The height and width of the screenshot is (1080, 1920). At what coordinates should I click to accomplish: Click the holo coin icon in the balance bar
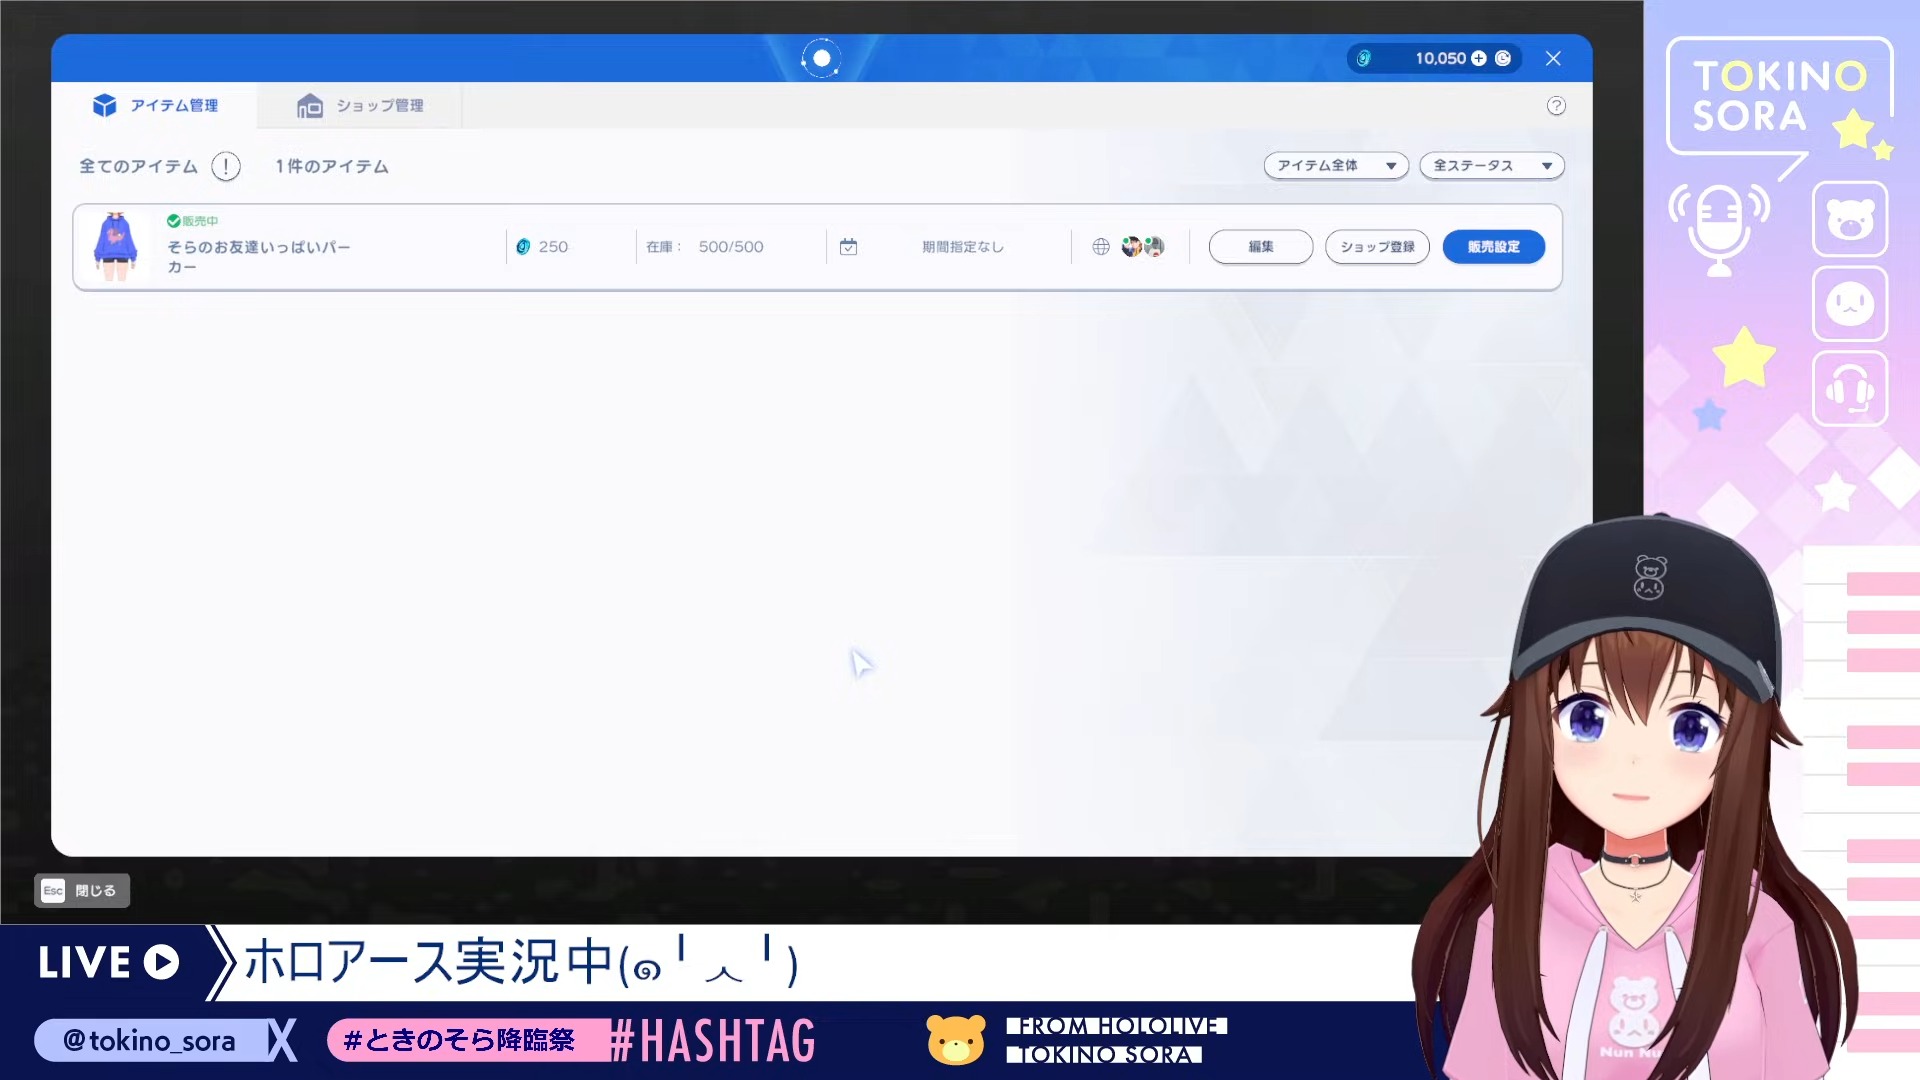click(x=1363, y=59)
